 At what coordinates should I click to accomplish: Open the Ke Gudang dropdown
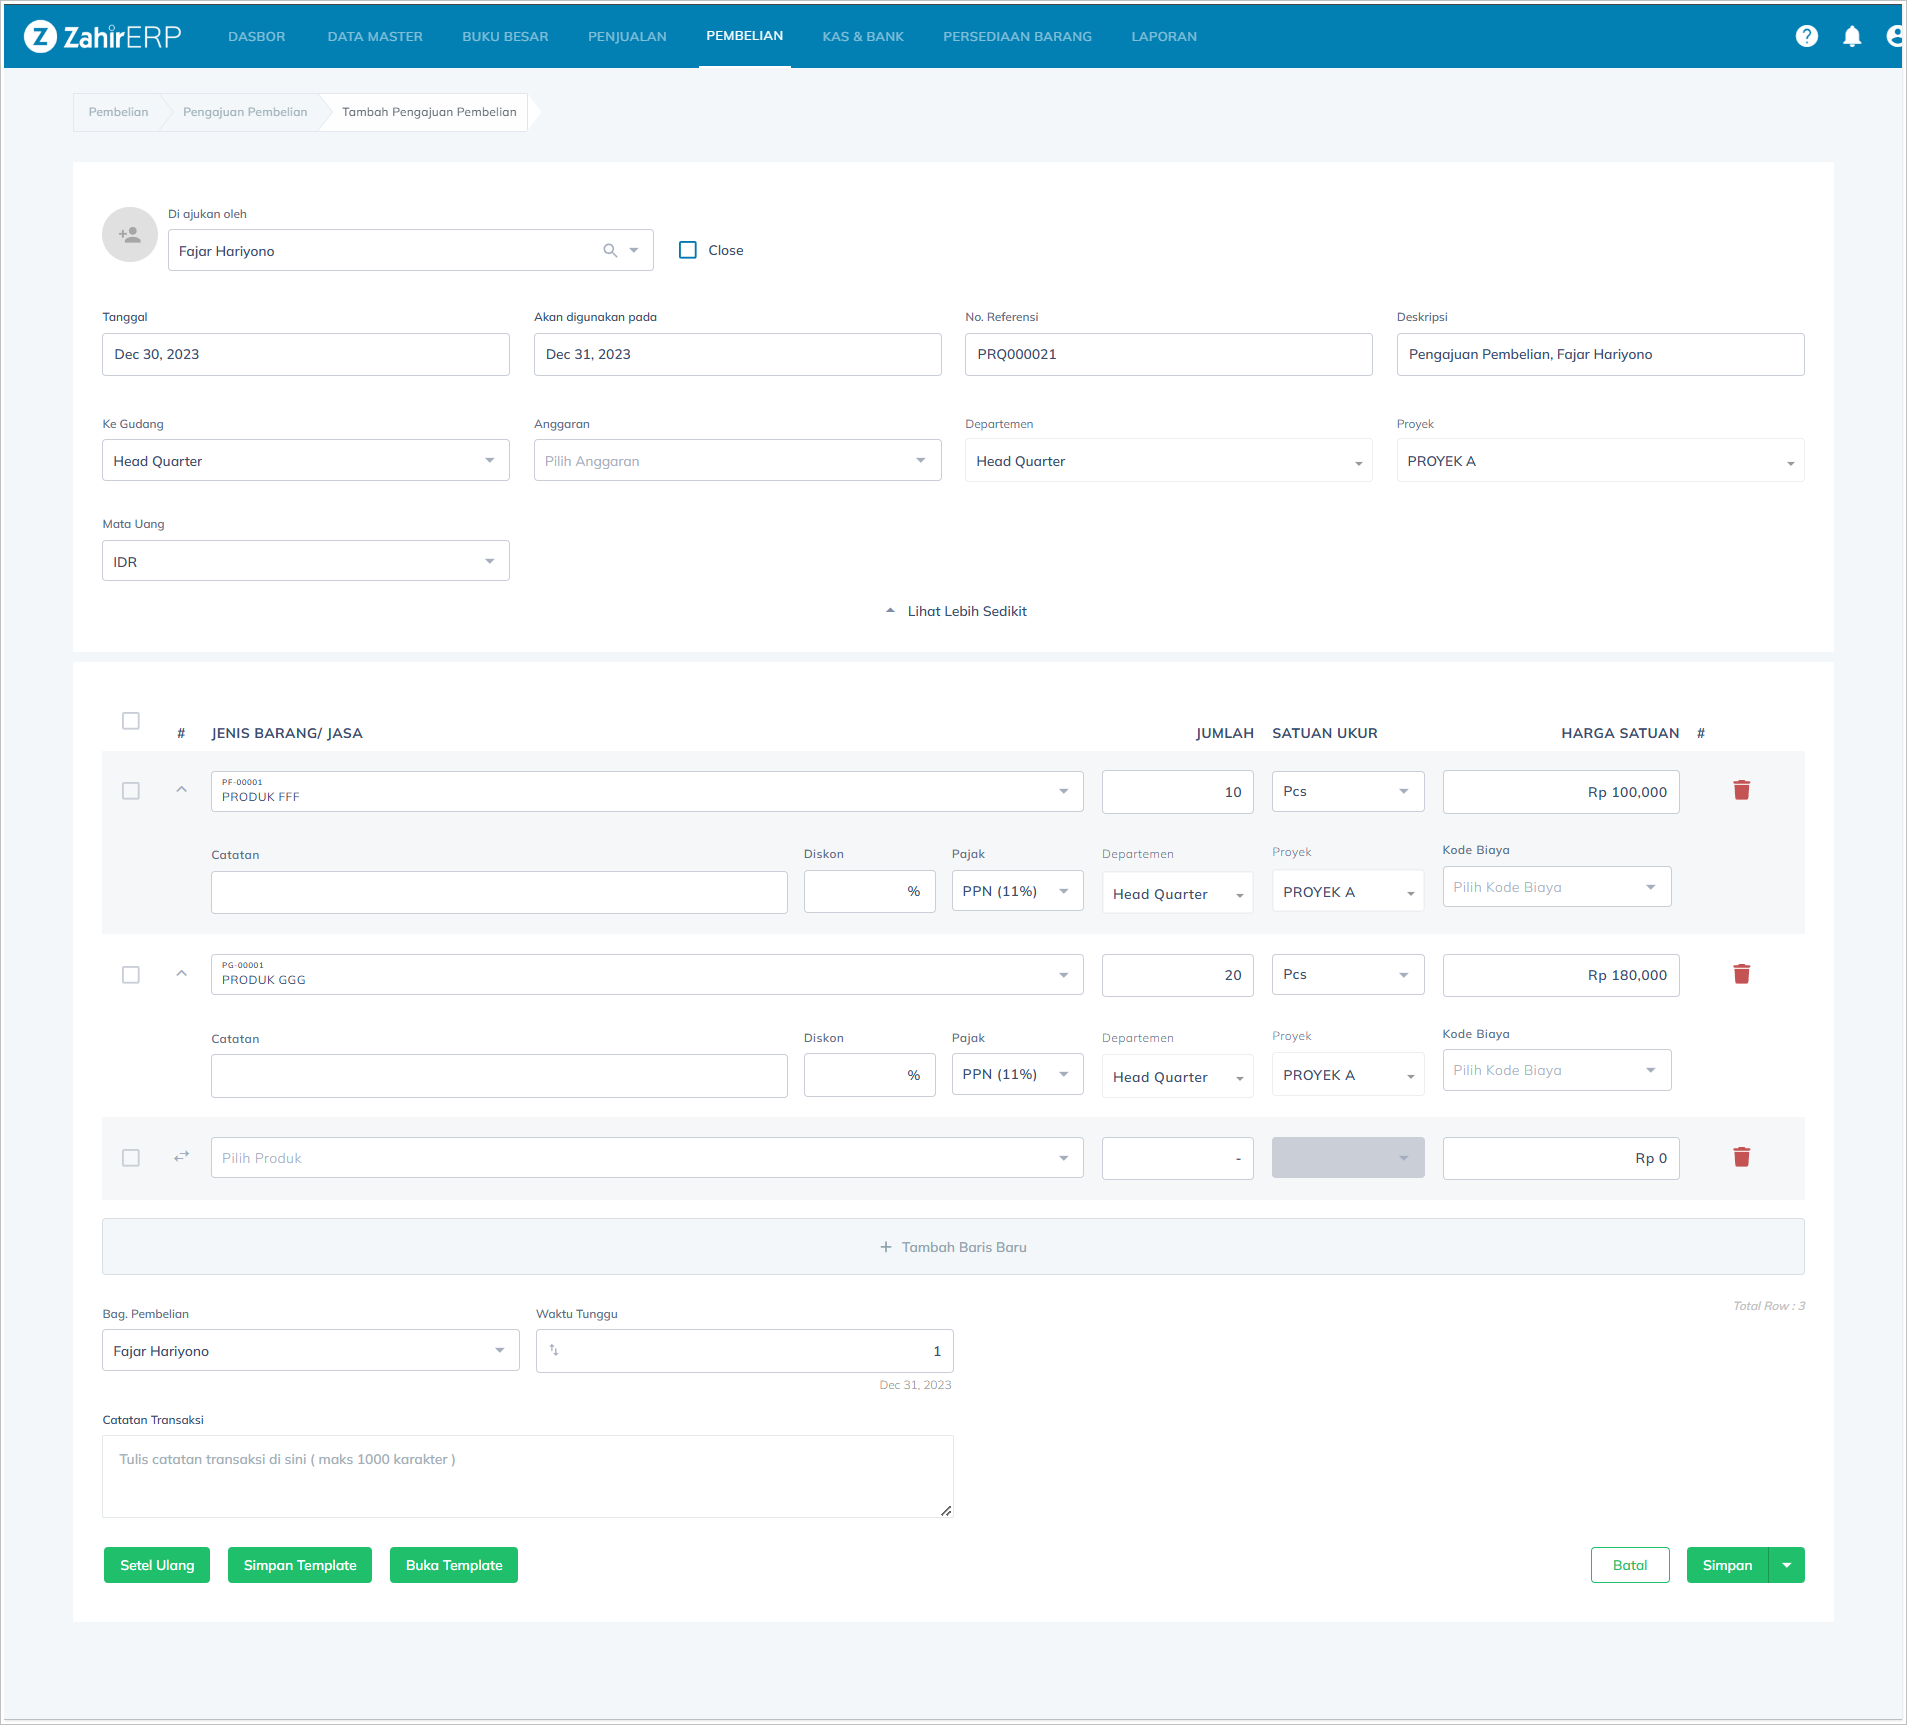tap(305, 461)
